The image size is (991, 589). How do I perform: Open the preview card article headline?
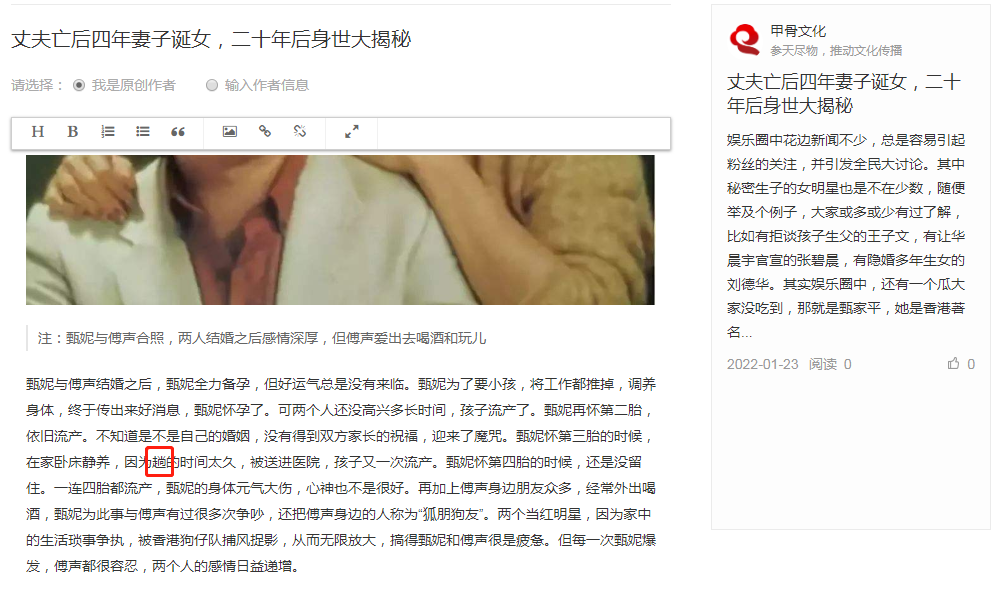(844, 94)
